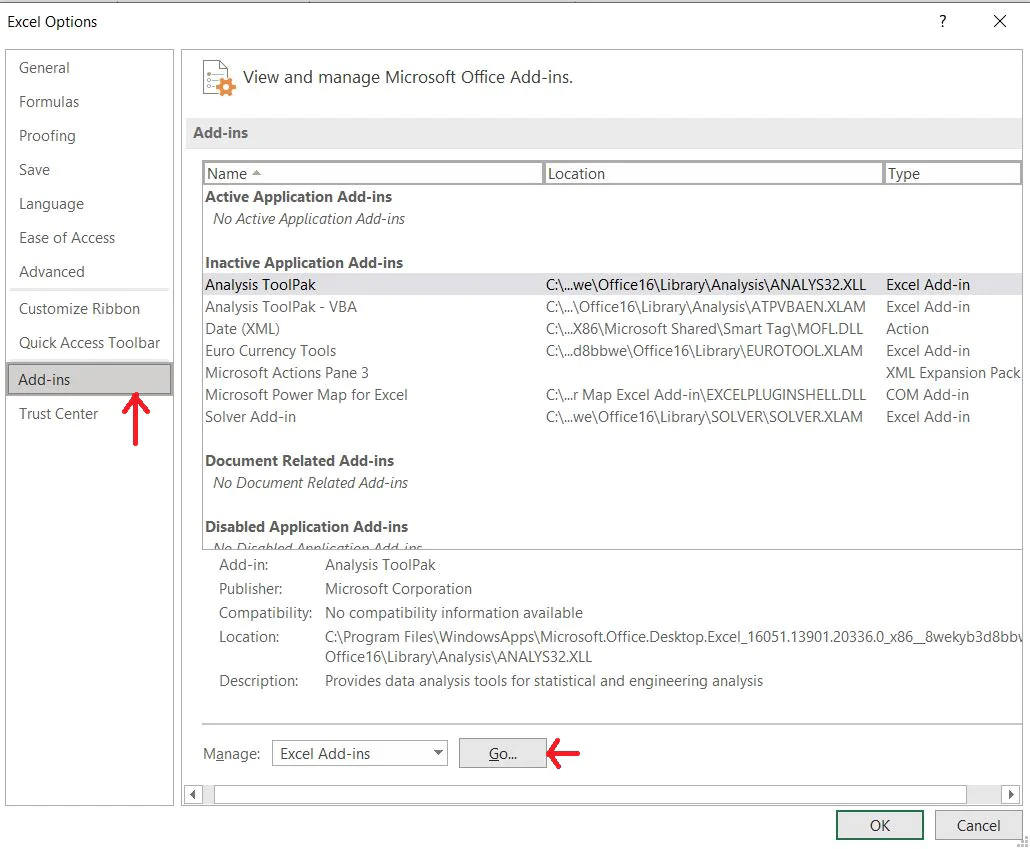The image size is (1030, 849).
Task: Go to Proofing settings
Action: [47, 136]
